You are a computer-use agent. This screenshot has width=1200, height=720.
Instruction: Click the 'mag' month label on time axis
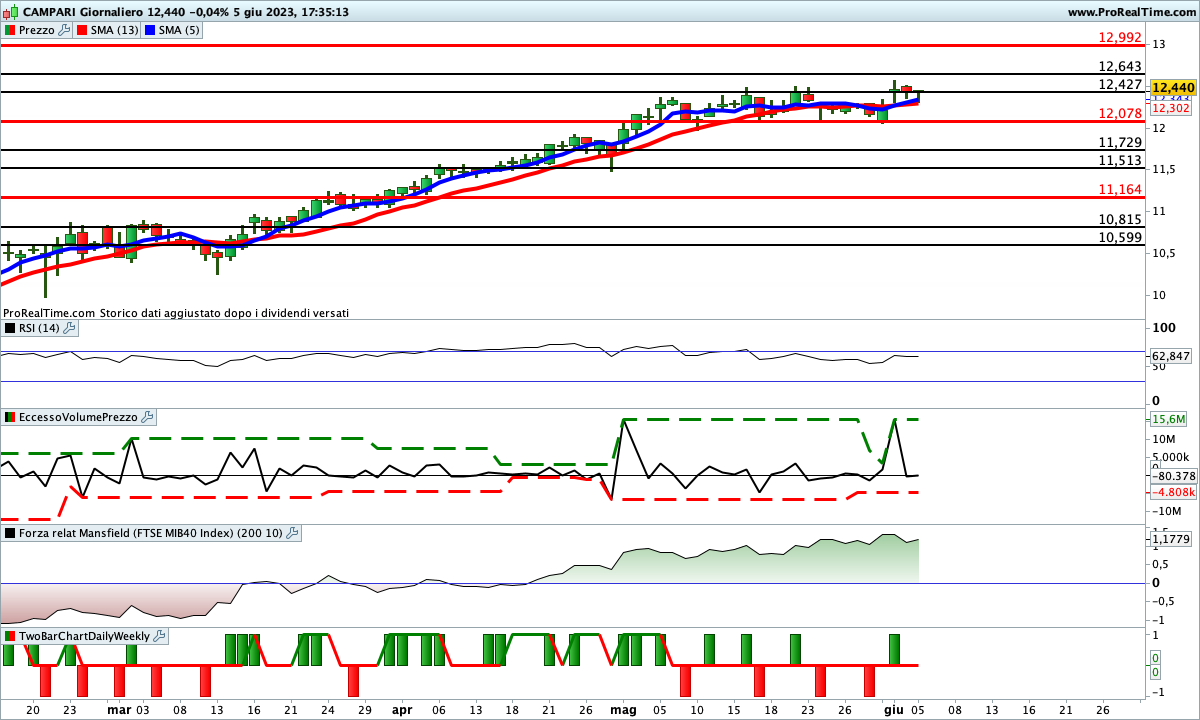pos(623,709)
